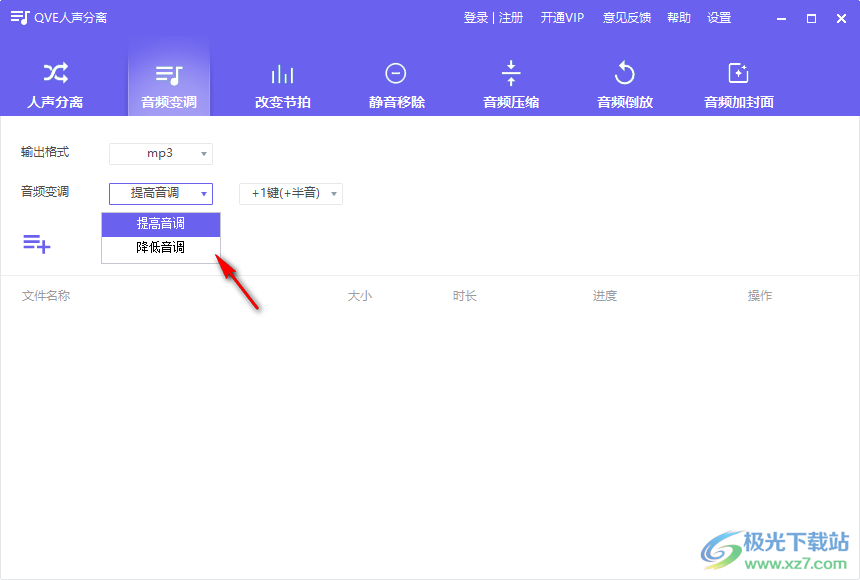This screenshot has width=860, height=580.
Task: Open the 音频压缩 audio compression tool
Action: 510,83
